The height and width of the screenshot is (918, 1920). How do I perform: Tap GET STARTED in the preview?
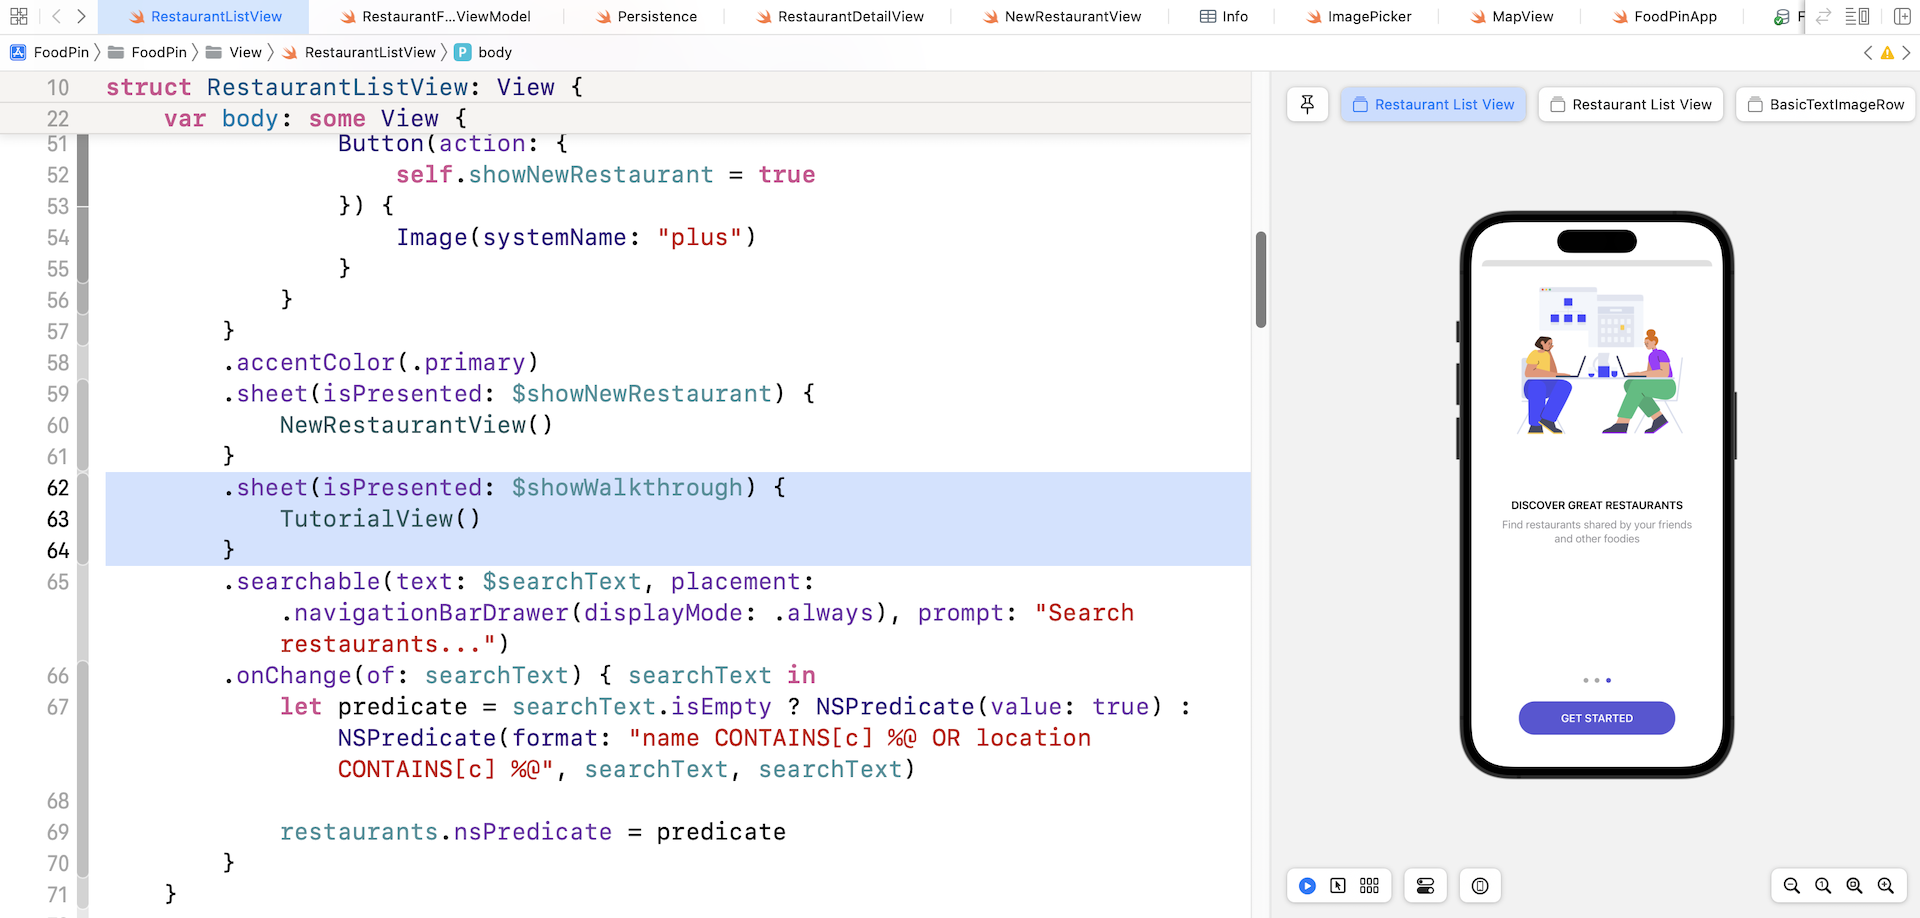coord(1596,718)
